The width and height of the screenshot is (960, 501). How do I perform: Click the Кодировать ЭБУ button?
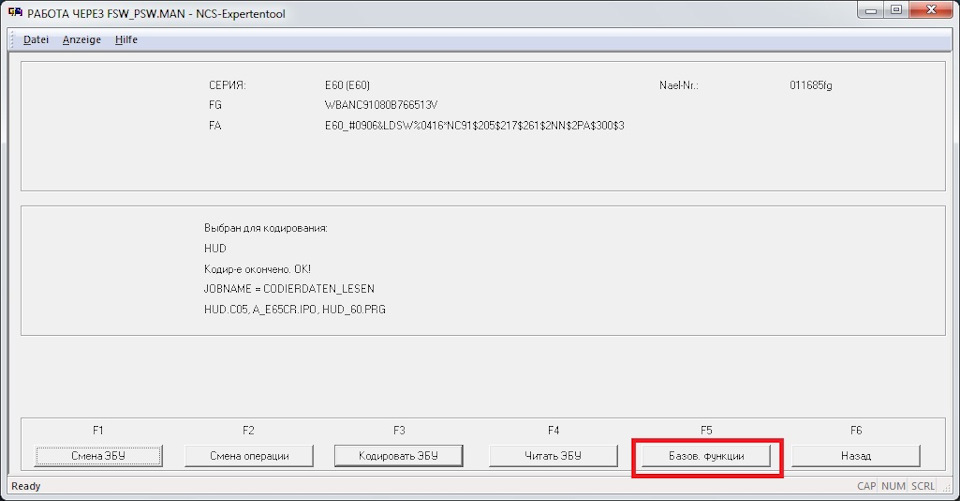[x=398, y=456]
